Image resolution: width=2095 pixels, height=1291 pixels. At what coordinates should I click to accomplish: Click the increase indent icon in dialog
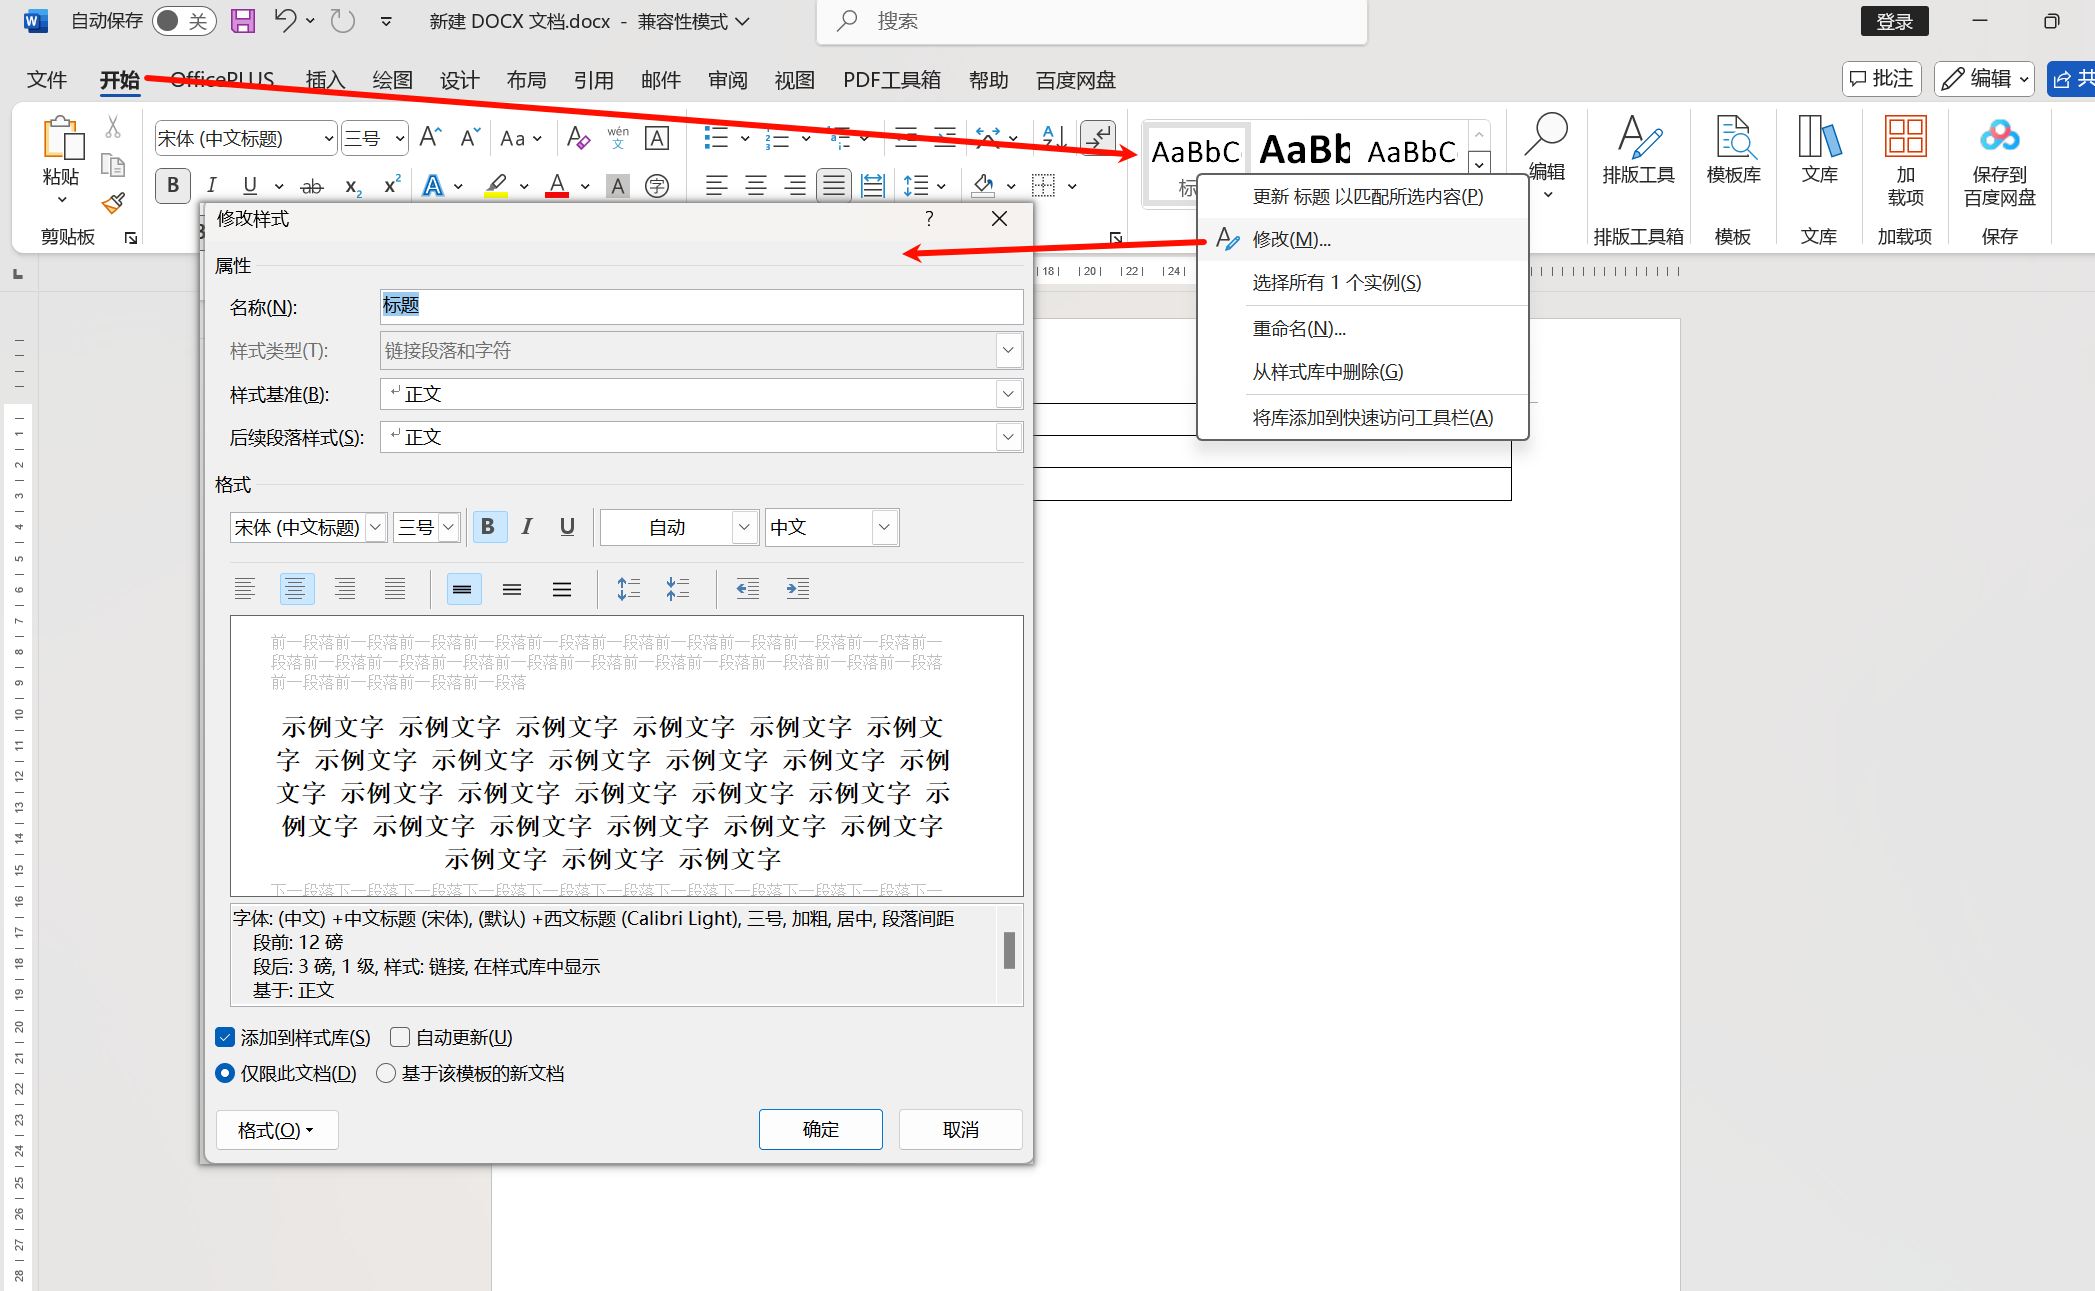[797, 589]
